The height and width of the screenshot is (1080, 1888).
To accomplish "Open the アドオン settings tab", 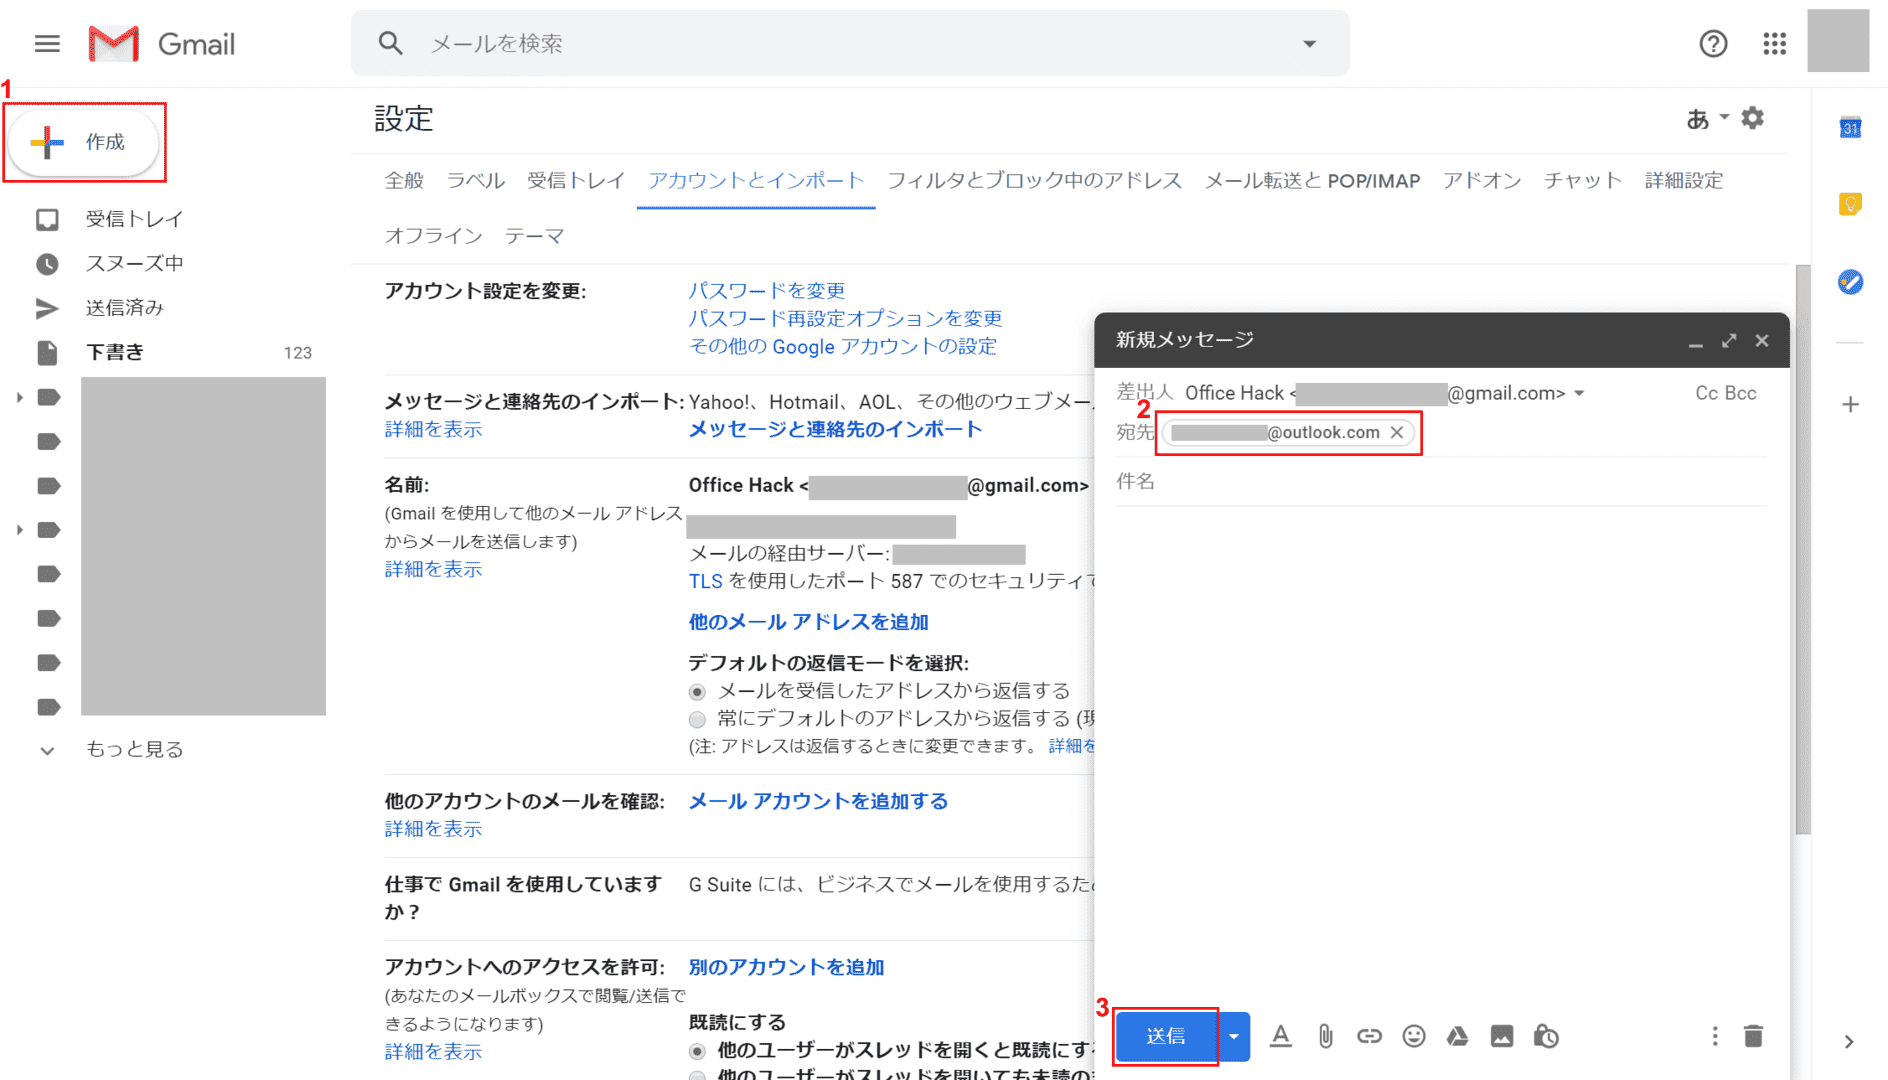I will [1482, 181].
